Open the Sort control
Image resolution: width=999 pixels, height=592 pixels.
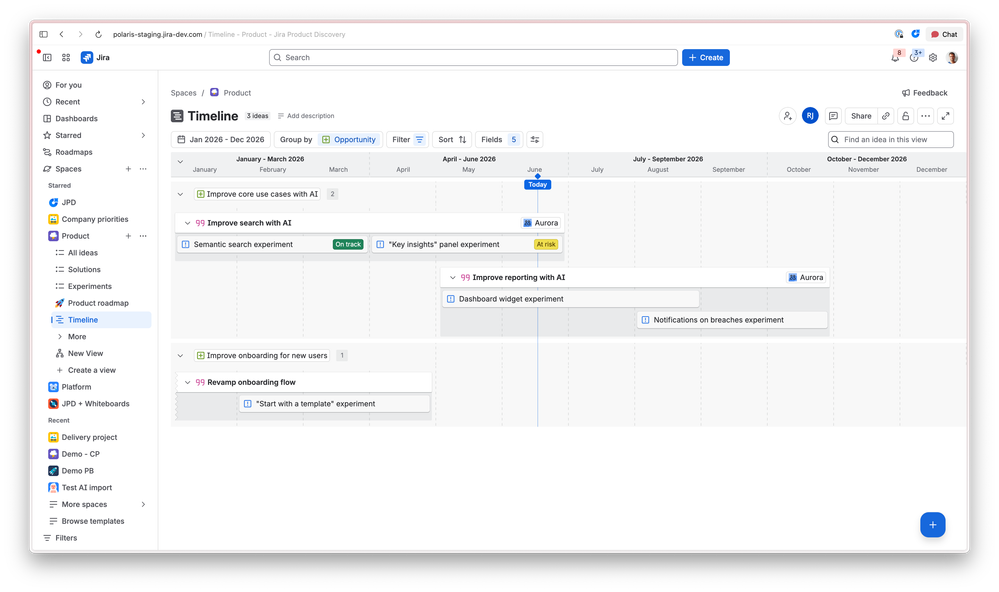coord(452,140)
